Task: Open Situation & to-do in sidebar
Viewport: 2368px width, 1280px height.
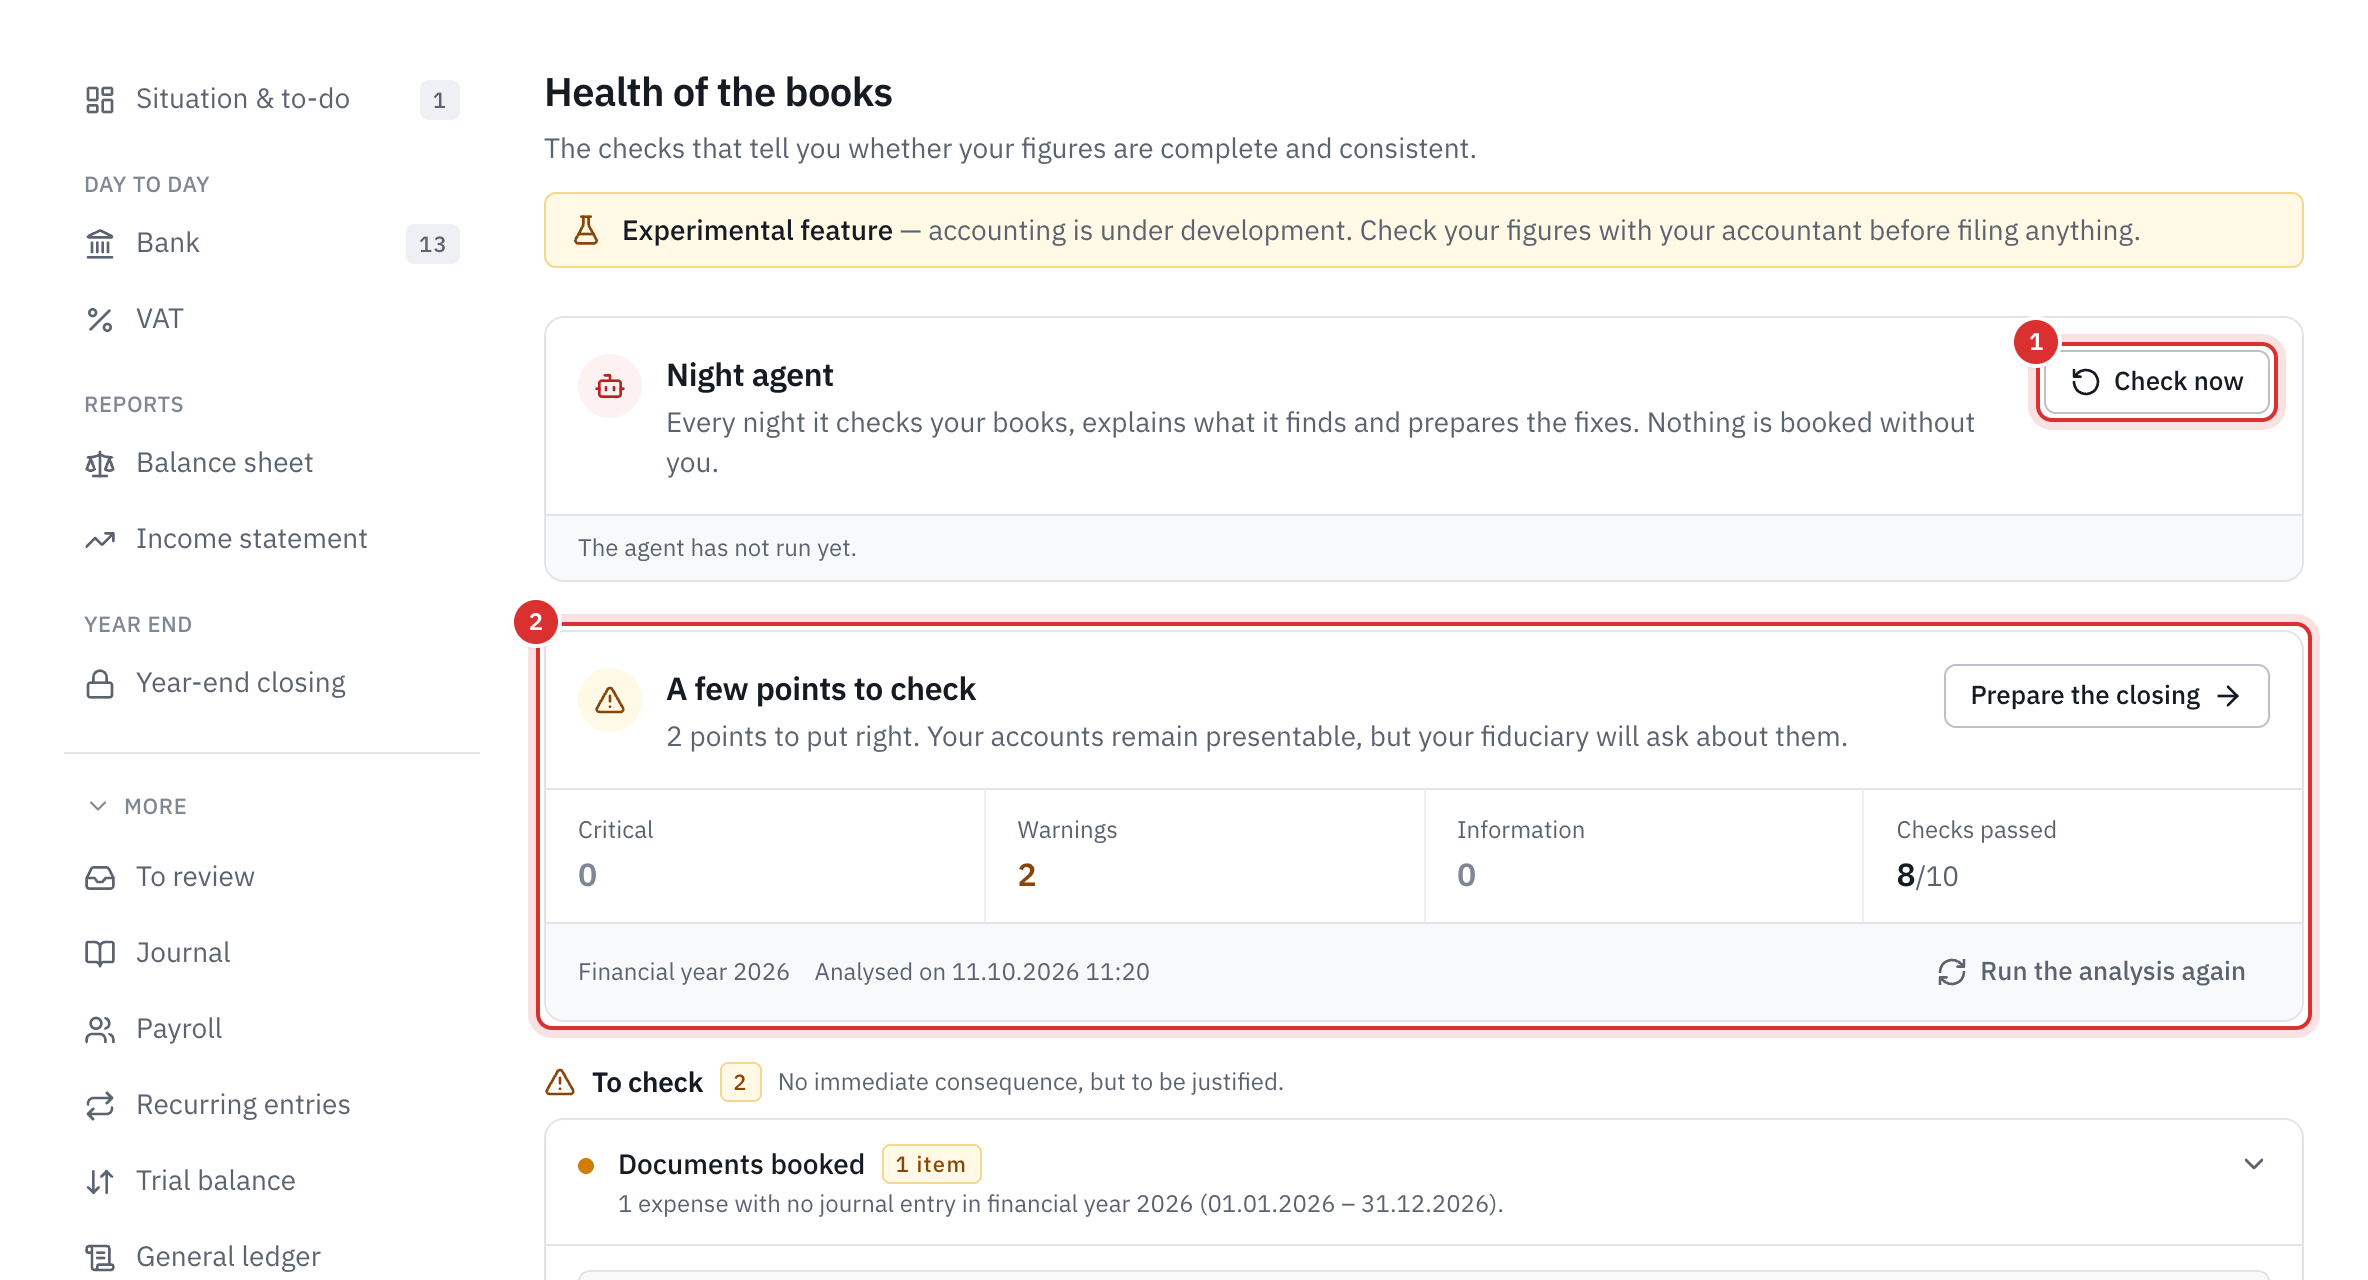Action: pyautogui.click(x=272, y=99)
